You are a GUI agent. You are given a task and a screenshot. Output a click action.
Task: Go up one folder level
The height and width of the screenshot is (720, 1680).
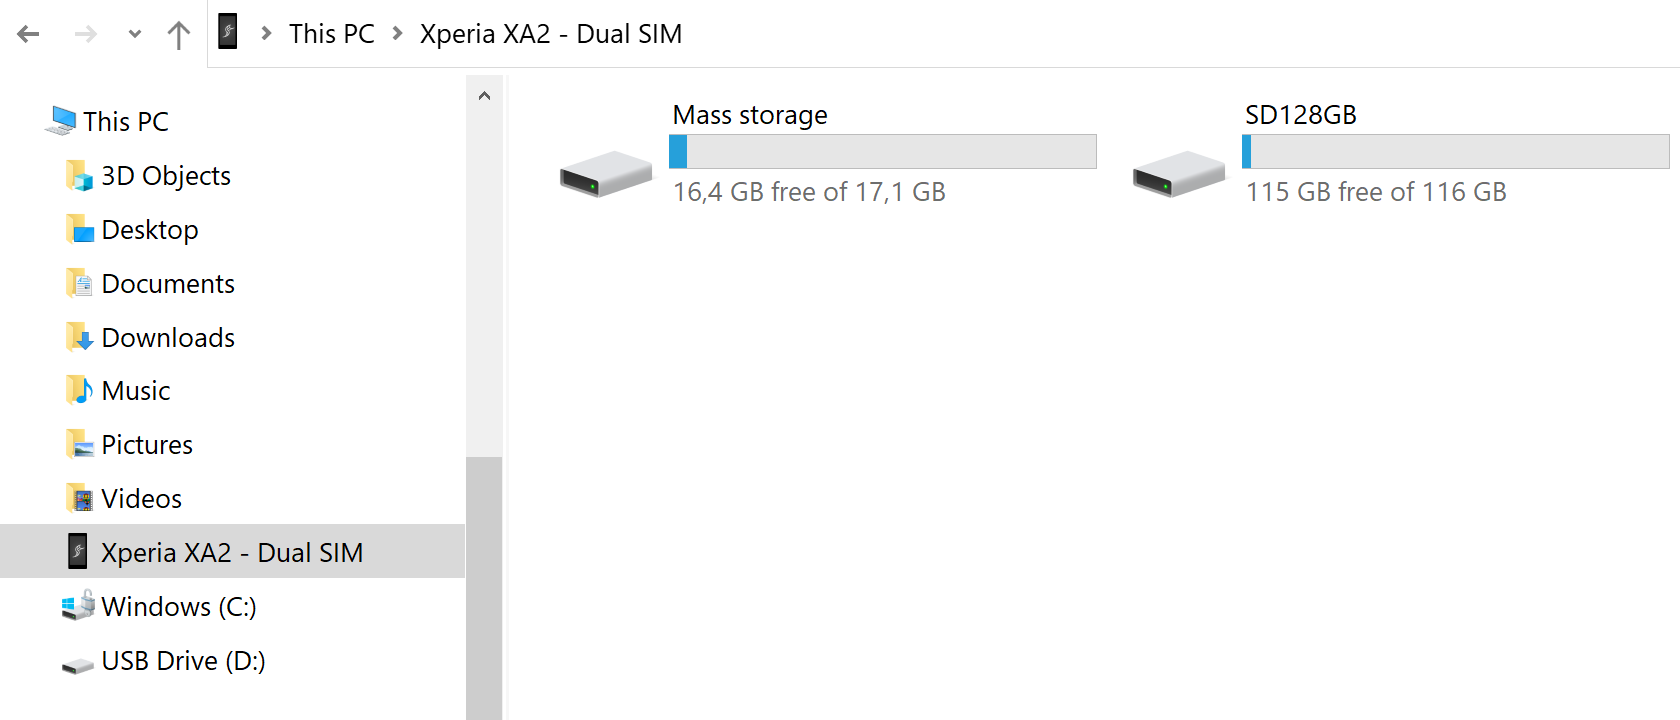[179, 35]
